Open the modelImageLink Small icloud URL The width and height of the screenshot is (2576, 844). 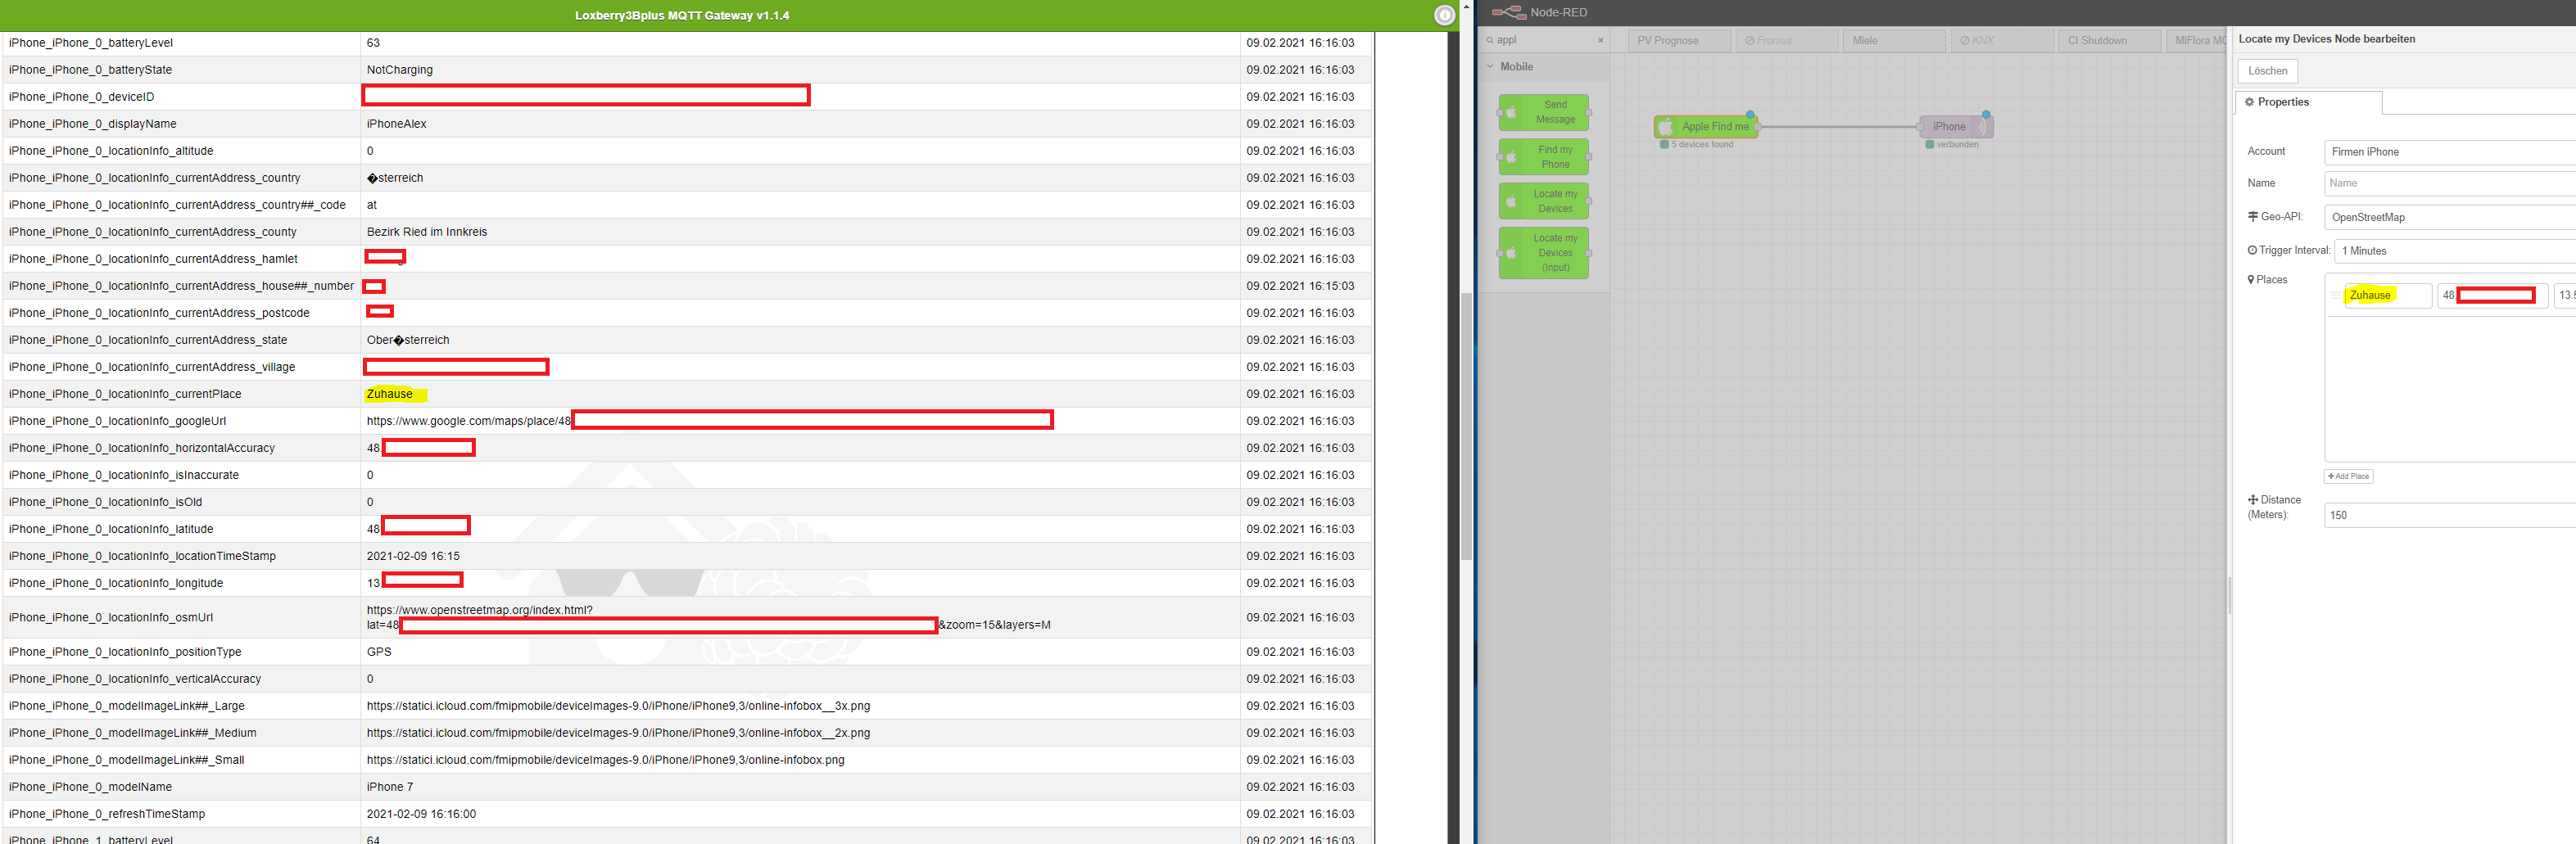click(x=606, y=760)
